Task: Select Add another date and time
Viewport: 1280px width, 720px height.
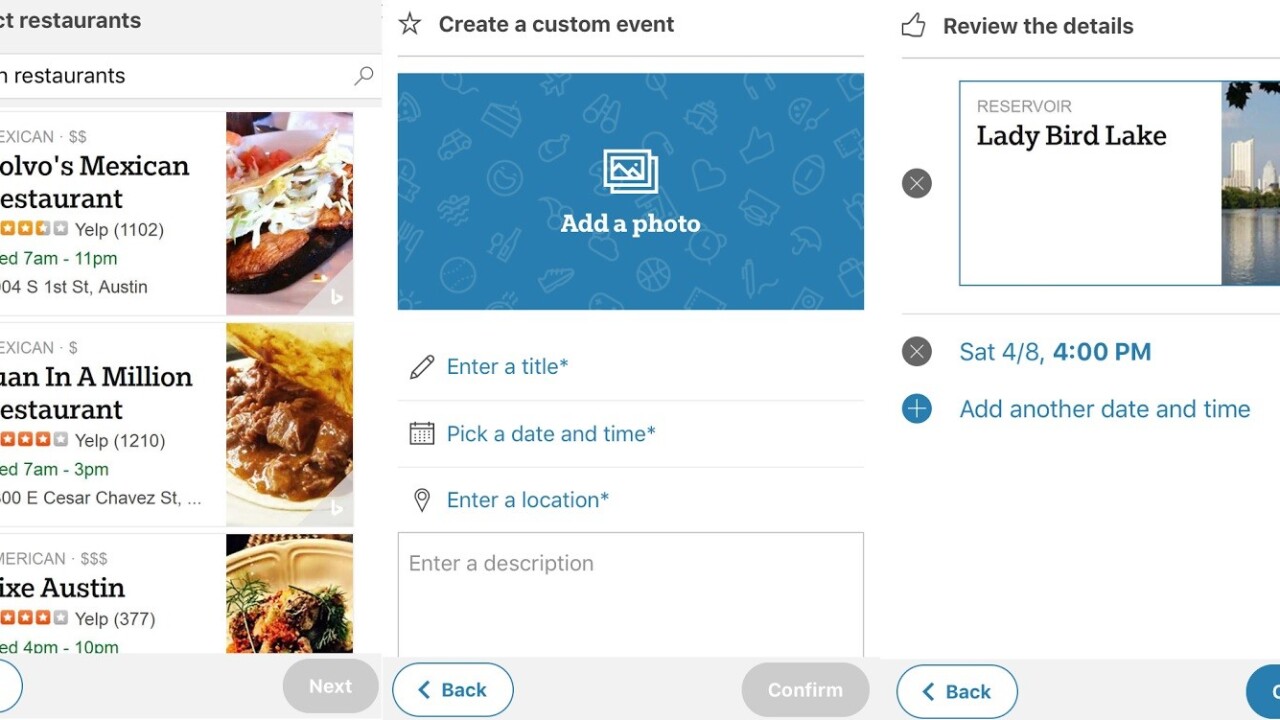Action: point(1105,409)
